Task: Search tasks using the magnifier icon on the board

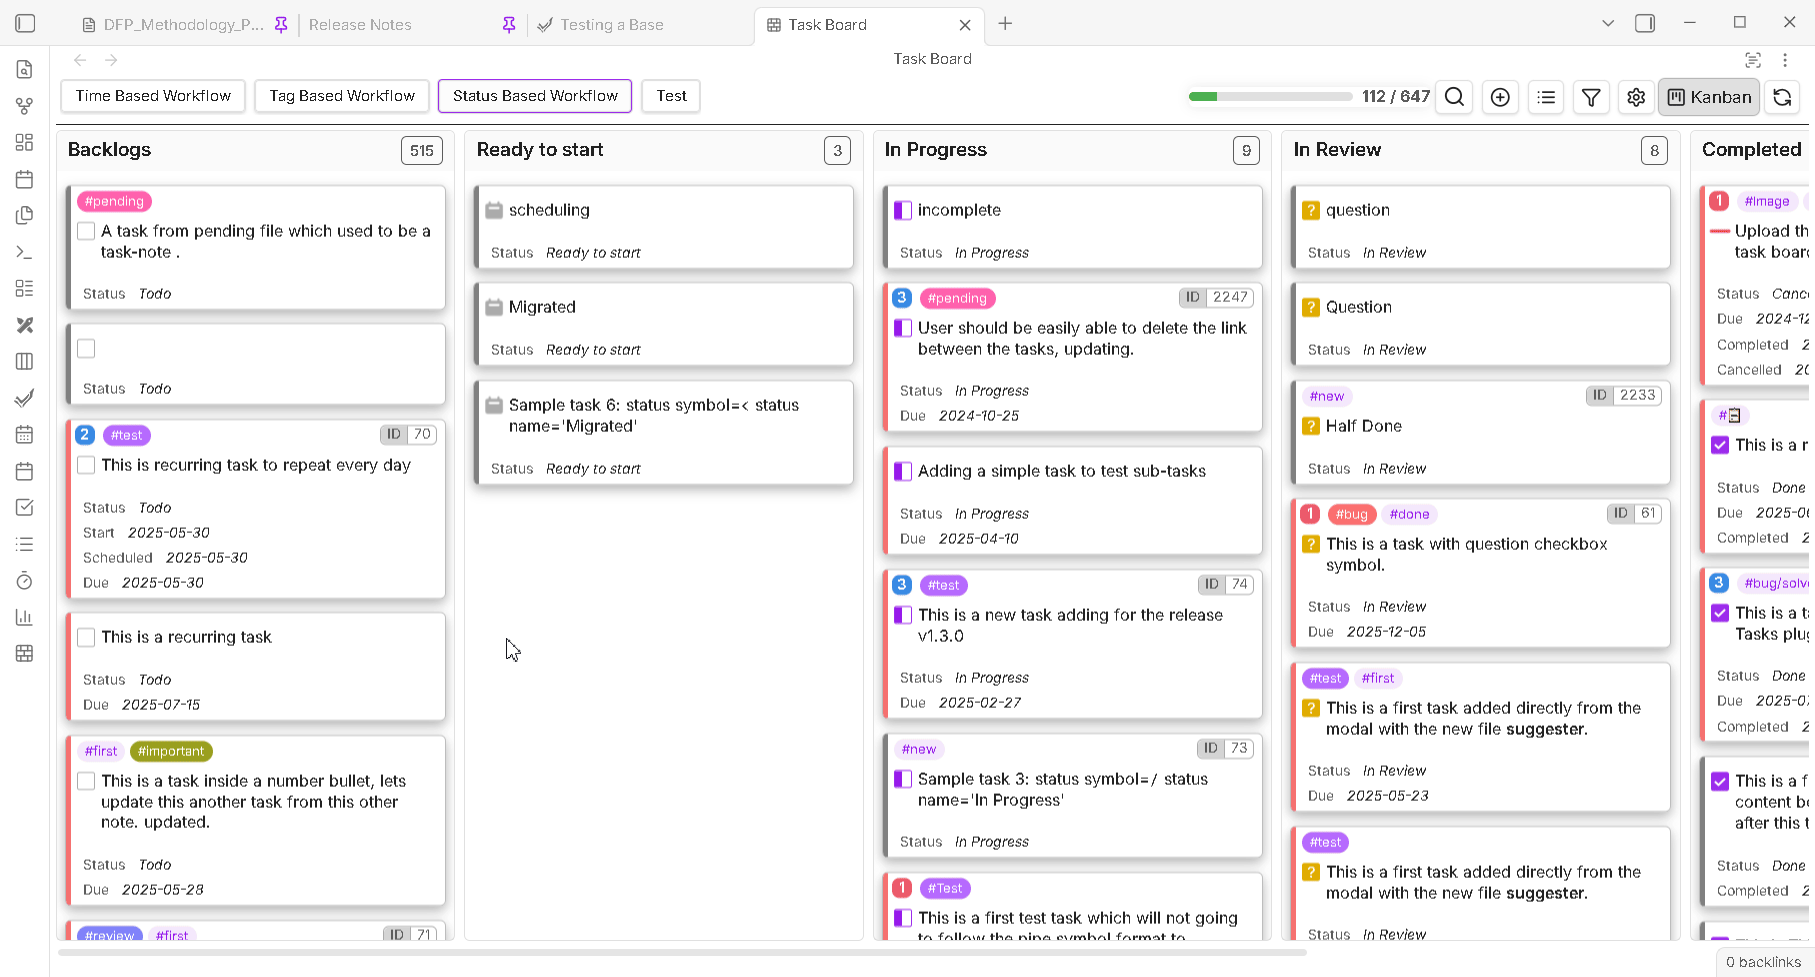Action: (1454, 97)
